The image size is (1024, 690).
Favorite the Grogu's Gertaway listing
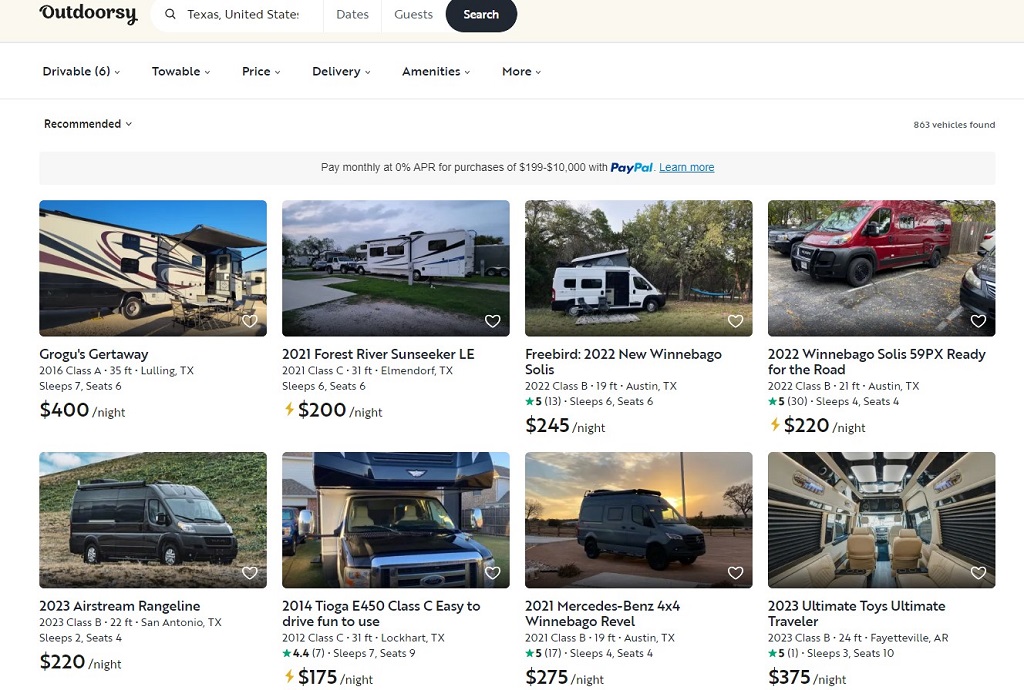click(x=250, y=321)
